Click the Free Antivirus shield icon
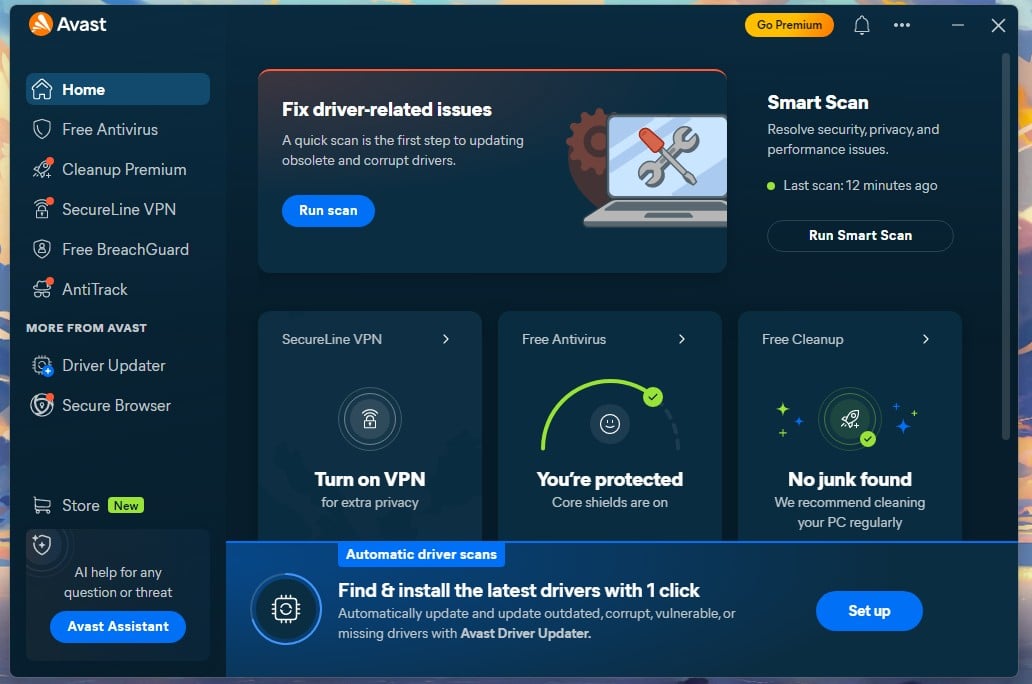 pos(42,130)
